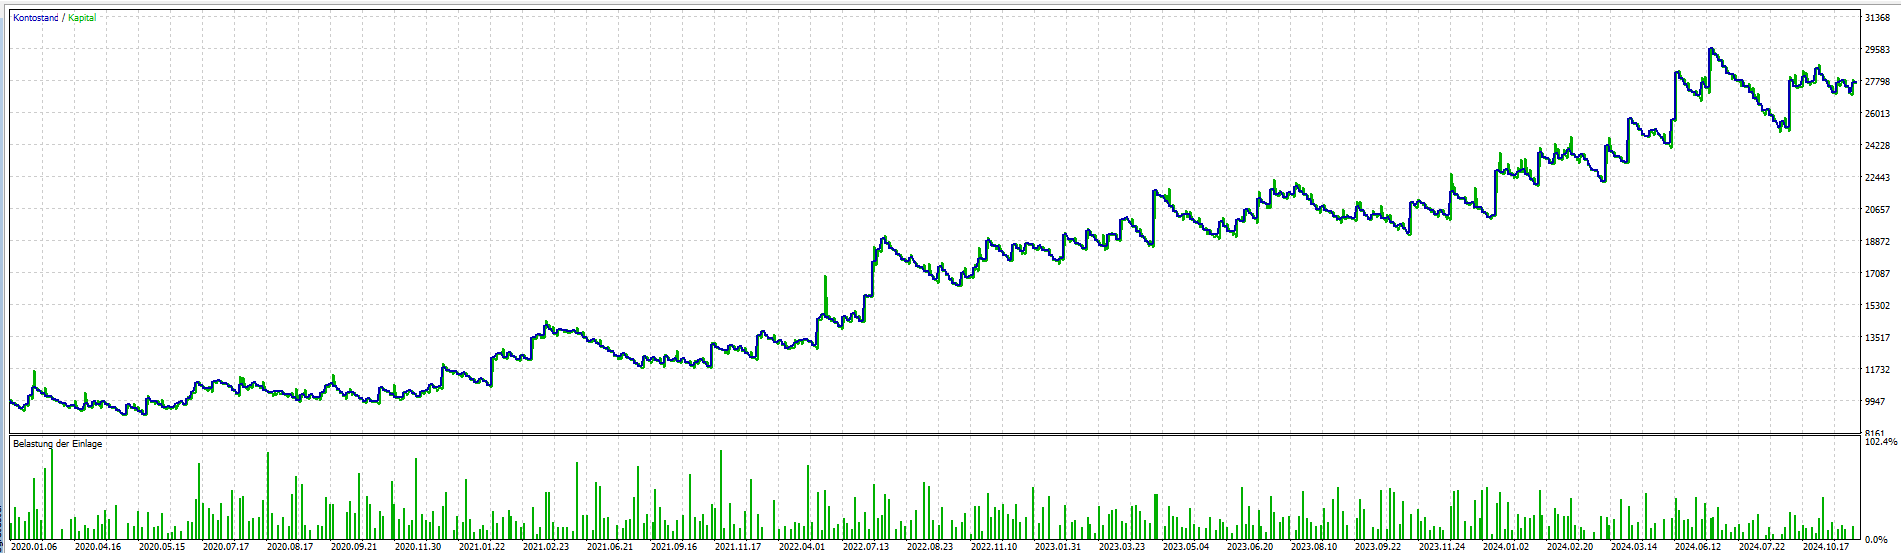Click the 0.0% deposit load label
The image size is (1901, 553).
coord(1877,539)
